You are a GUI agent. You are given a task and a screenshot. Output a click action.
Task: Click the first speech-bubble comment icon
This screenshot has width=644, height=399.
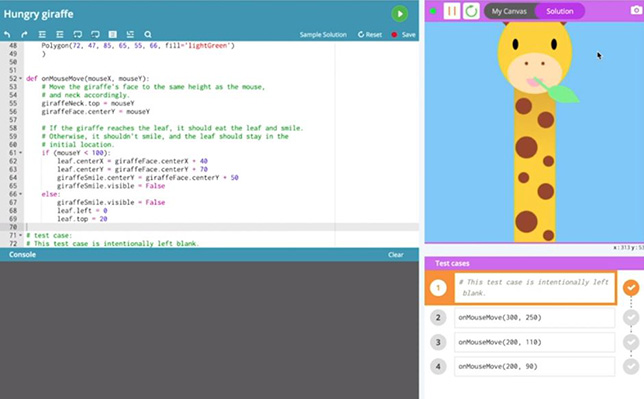pos(77,35)
